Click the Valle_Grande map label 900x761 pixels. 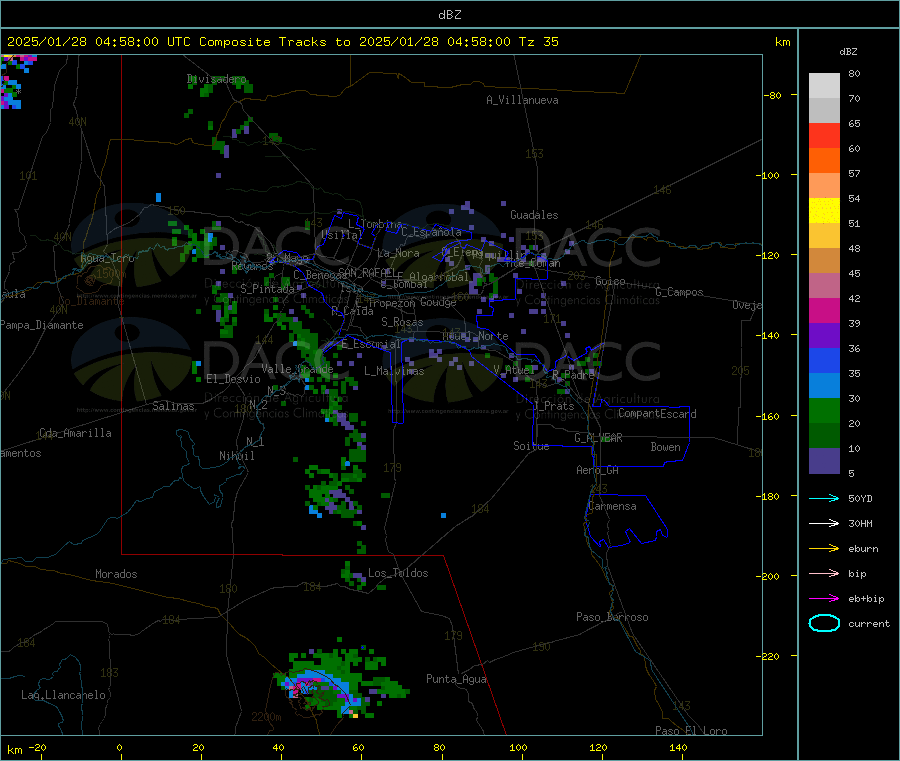[x=297, y=368]
